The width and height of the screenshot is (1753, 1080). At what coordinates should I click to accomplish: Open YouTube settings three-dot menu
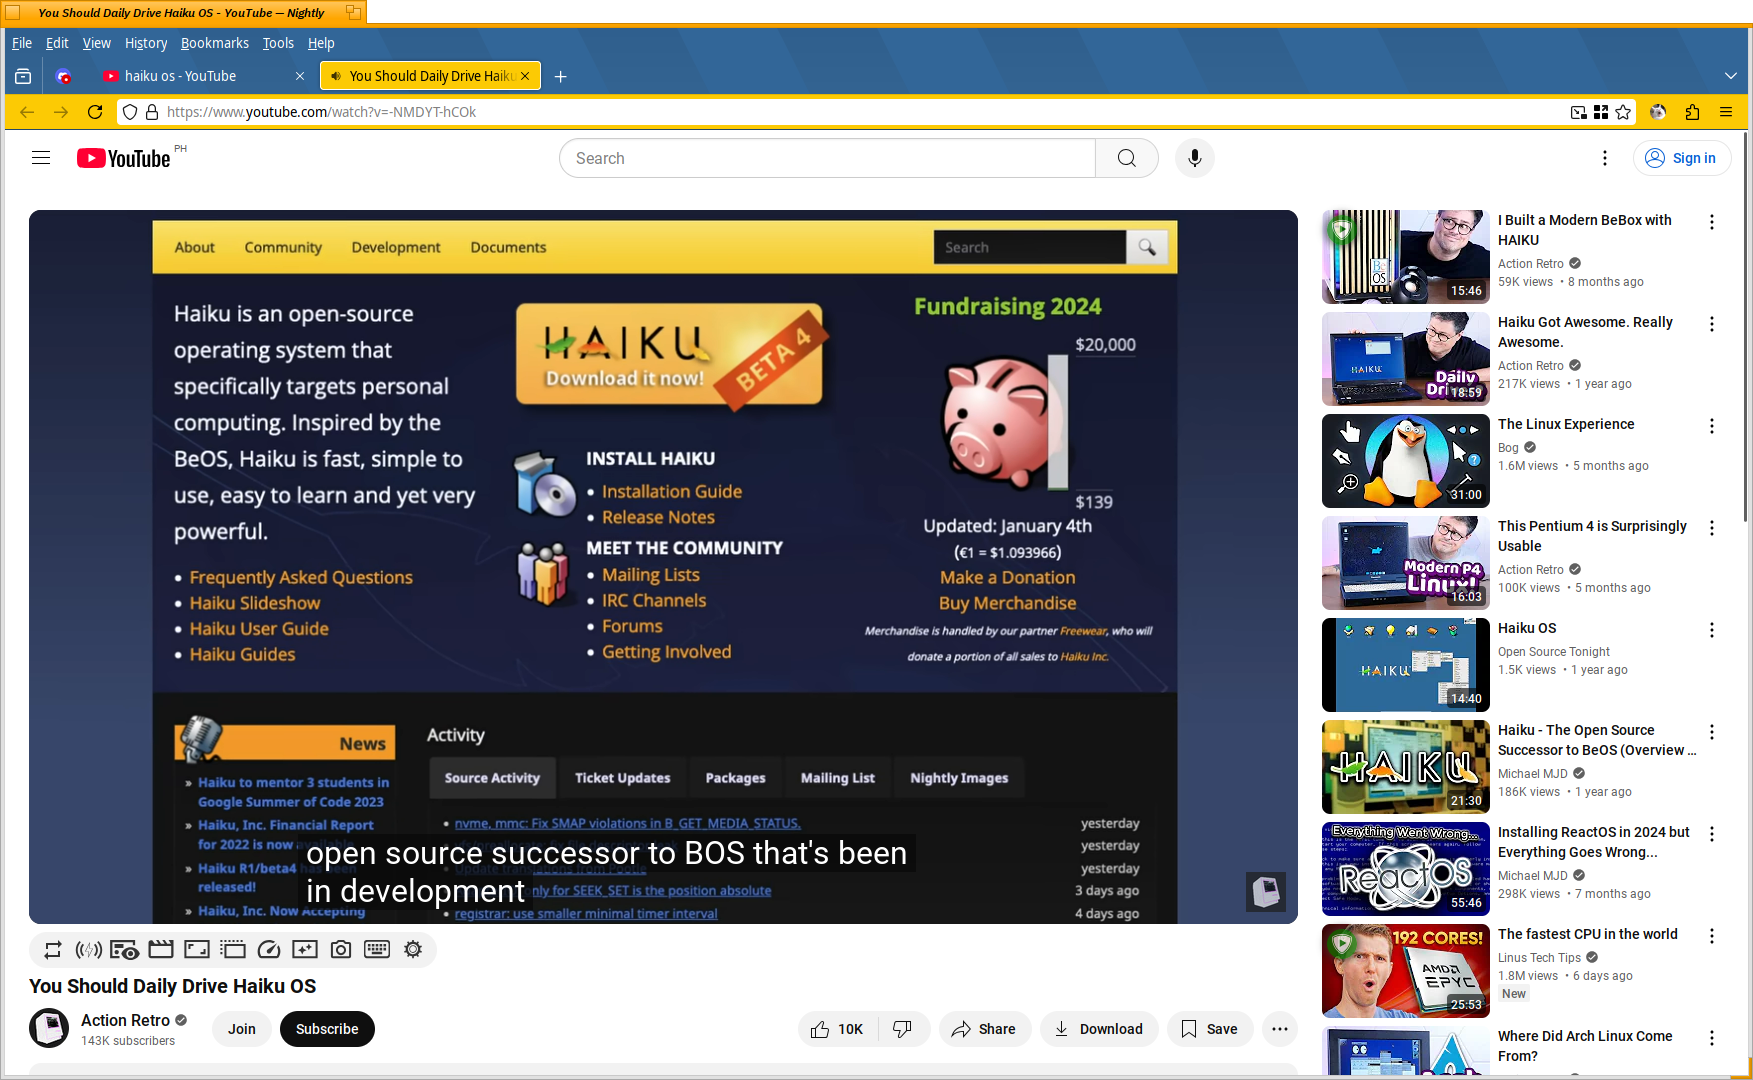pos(1605,158)
